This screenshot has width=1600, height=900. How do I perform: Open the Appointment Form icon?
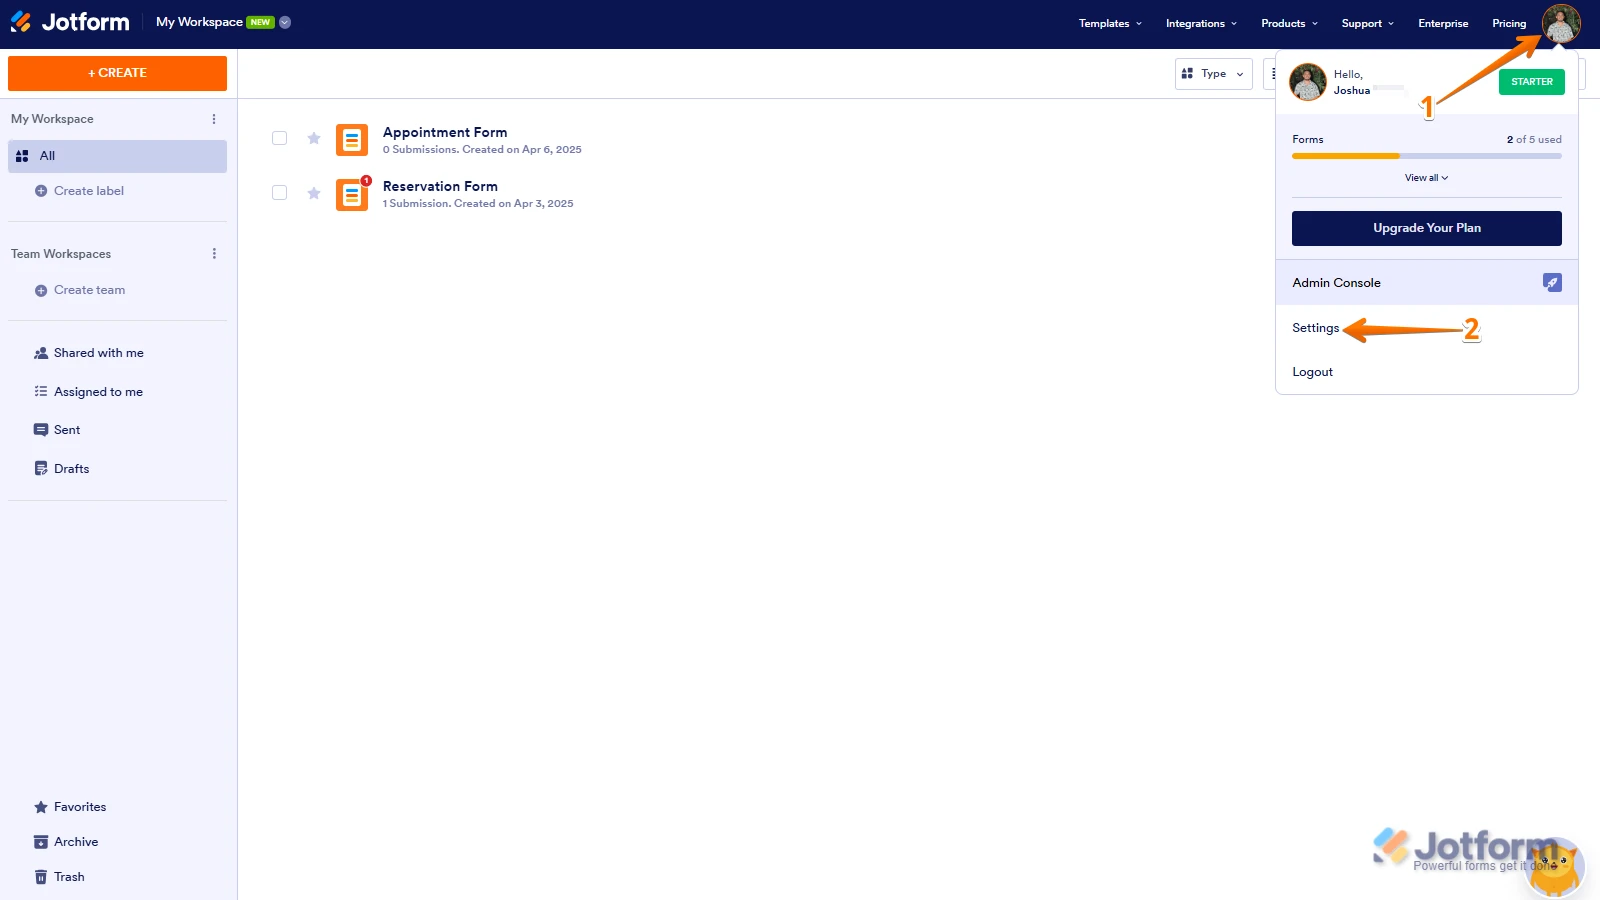(352, 139)
